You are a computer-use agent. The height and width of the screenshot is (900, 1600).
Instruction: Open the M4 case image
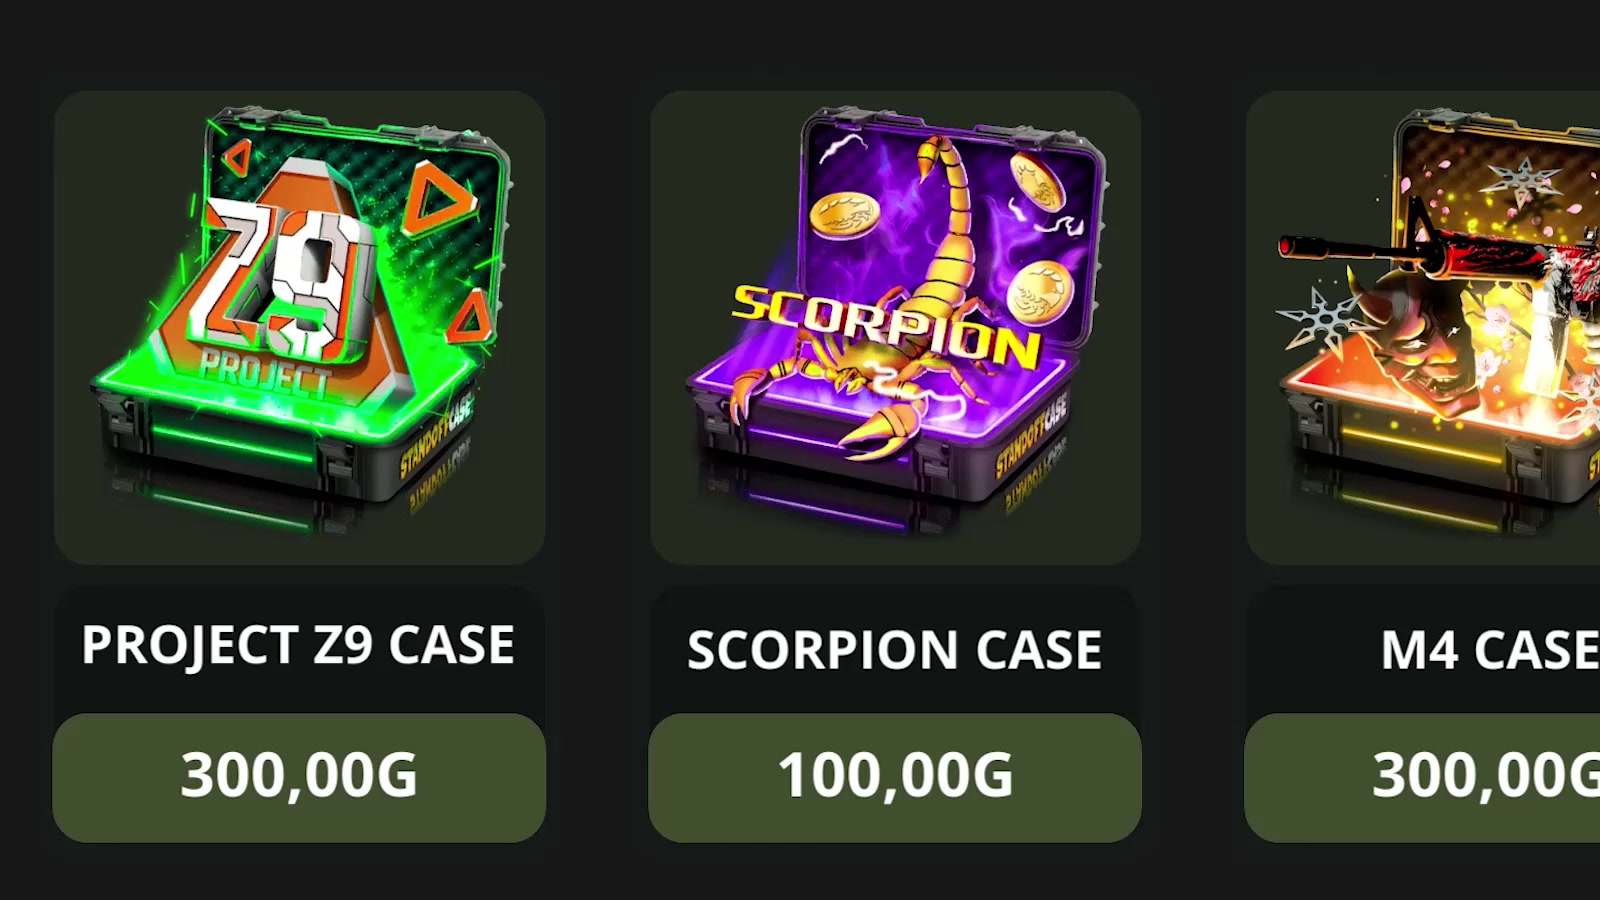pyautogui.click(x=1423, y=327)
